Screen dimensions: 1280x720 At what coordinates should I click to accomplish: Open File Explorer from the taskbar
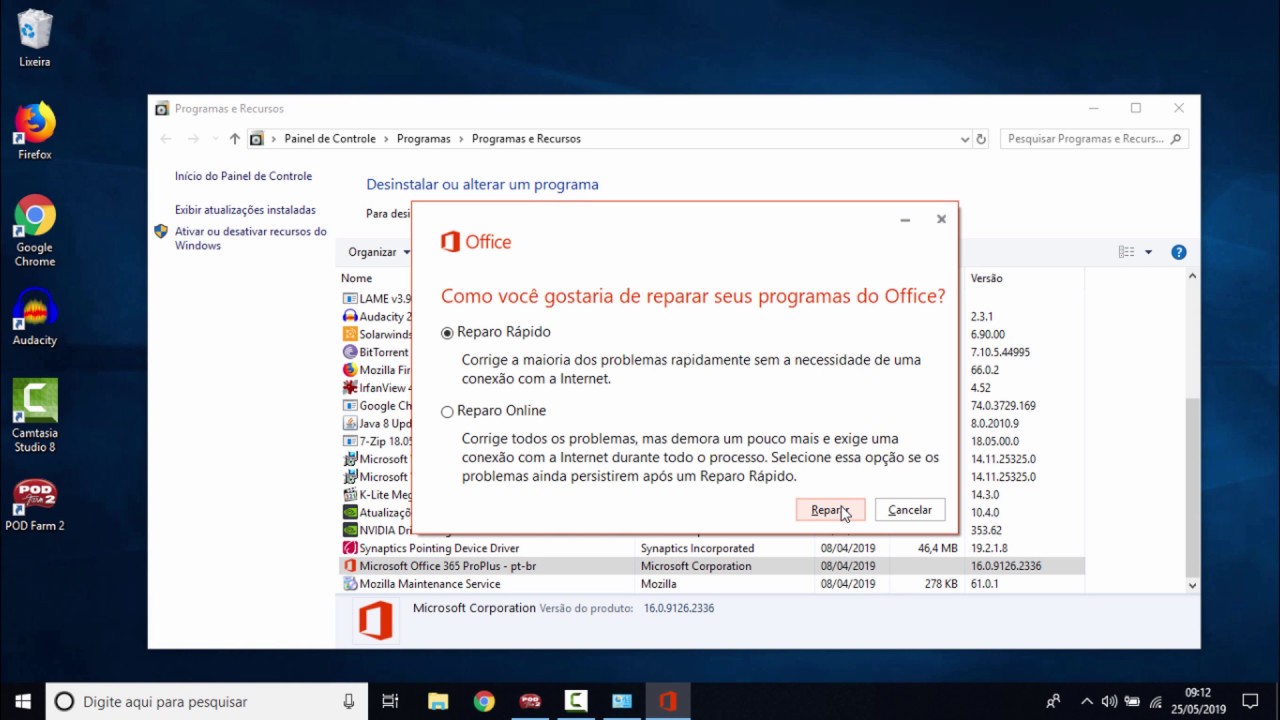(x=438, y=702)
